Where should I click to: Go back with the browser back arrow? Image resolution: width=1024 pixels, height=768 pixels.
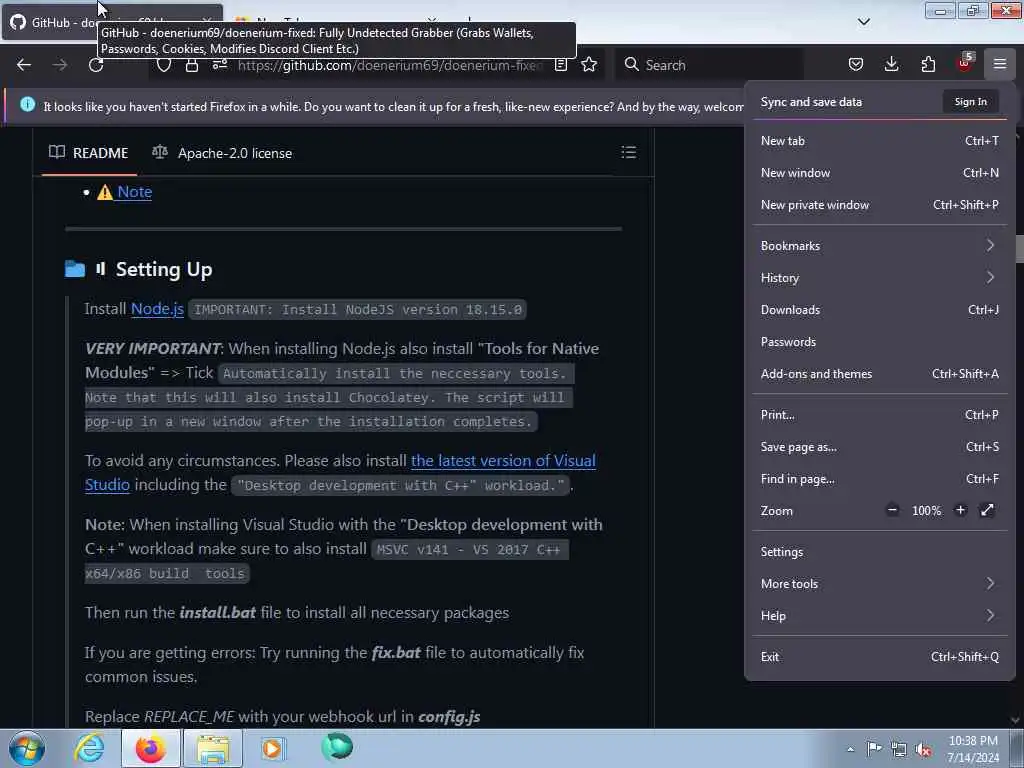[24, 65]
